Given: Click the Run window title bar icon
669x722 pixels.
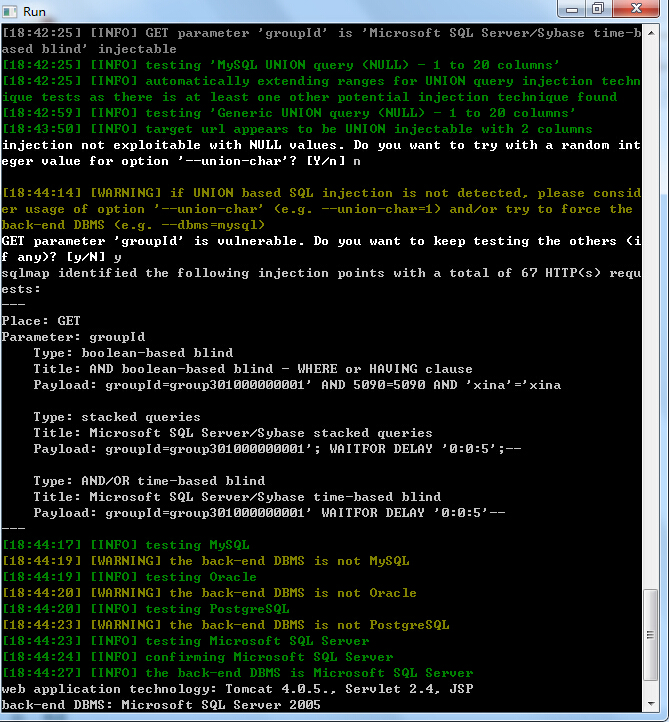Looking at the screenshot, I should click(10, 11).
